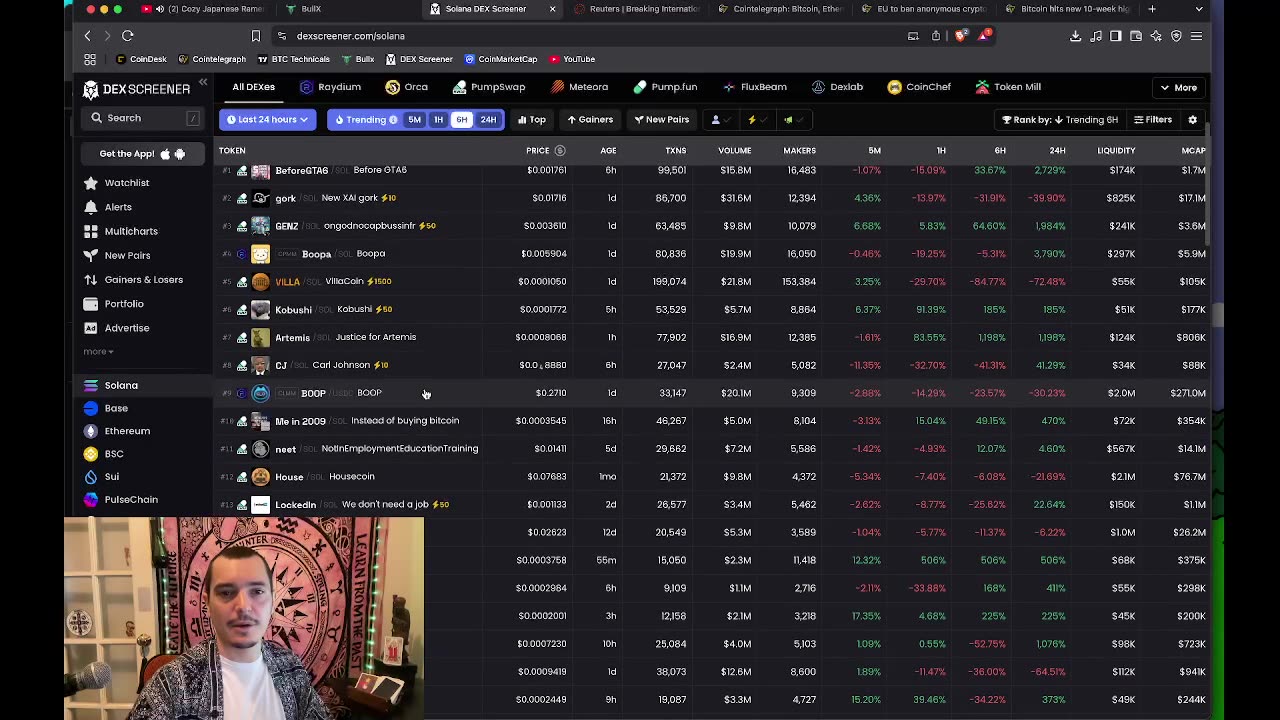Sort by the LIQUIDITY column
Screen dimensions: 1280x720
point(1116,151)
